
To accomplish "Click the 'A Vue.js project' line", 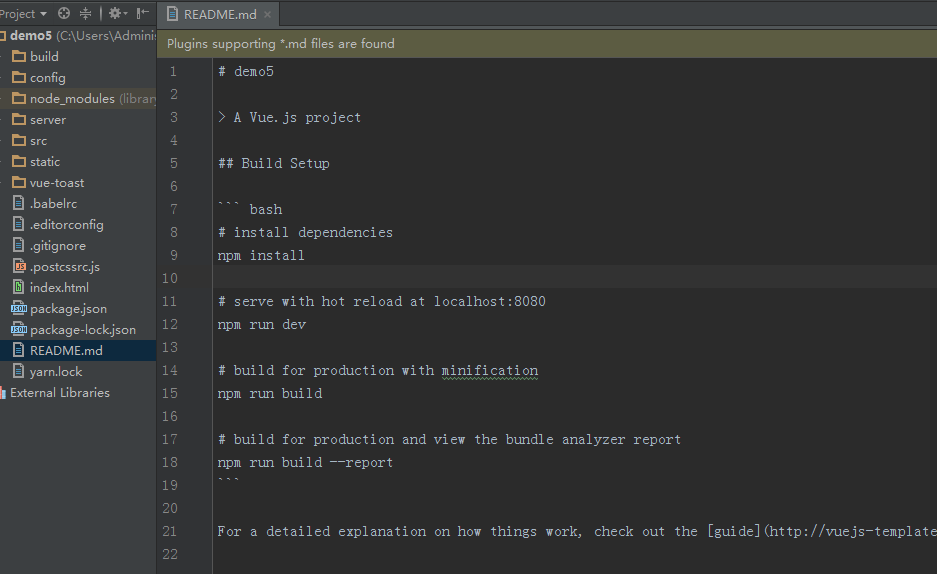I will click(289, 118).
